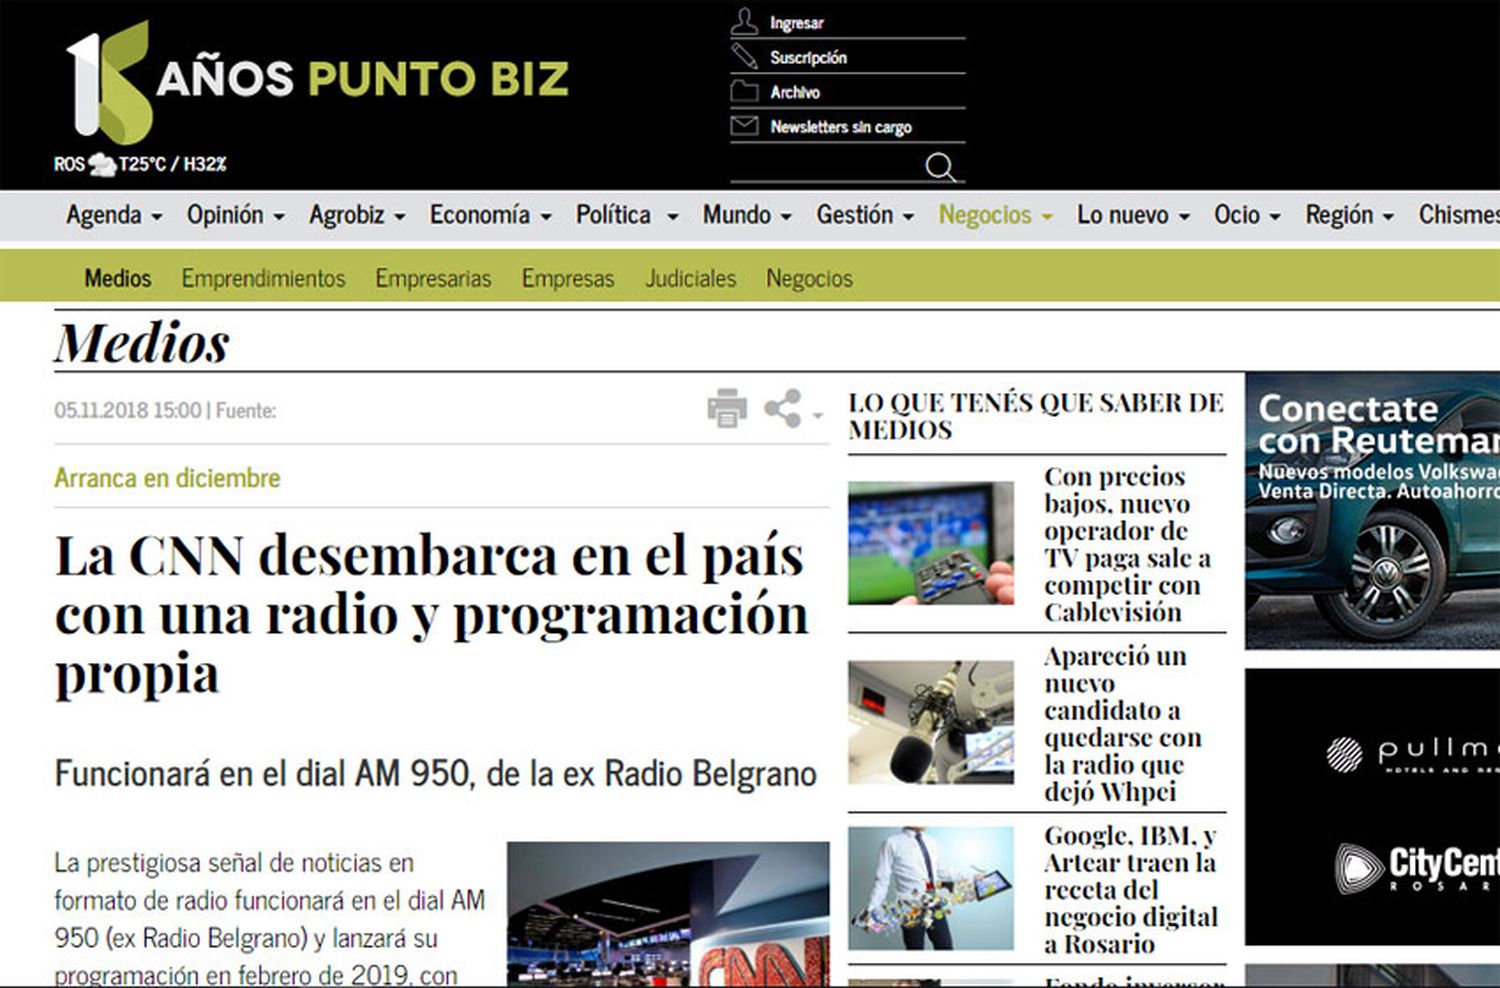The width and height of the screenshot is (1500, 988).
Task: Click the radio microphone article thumbnail
Action: coord(930,722)
